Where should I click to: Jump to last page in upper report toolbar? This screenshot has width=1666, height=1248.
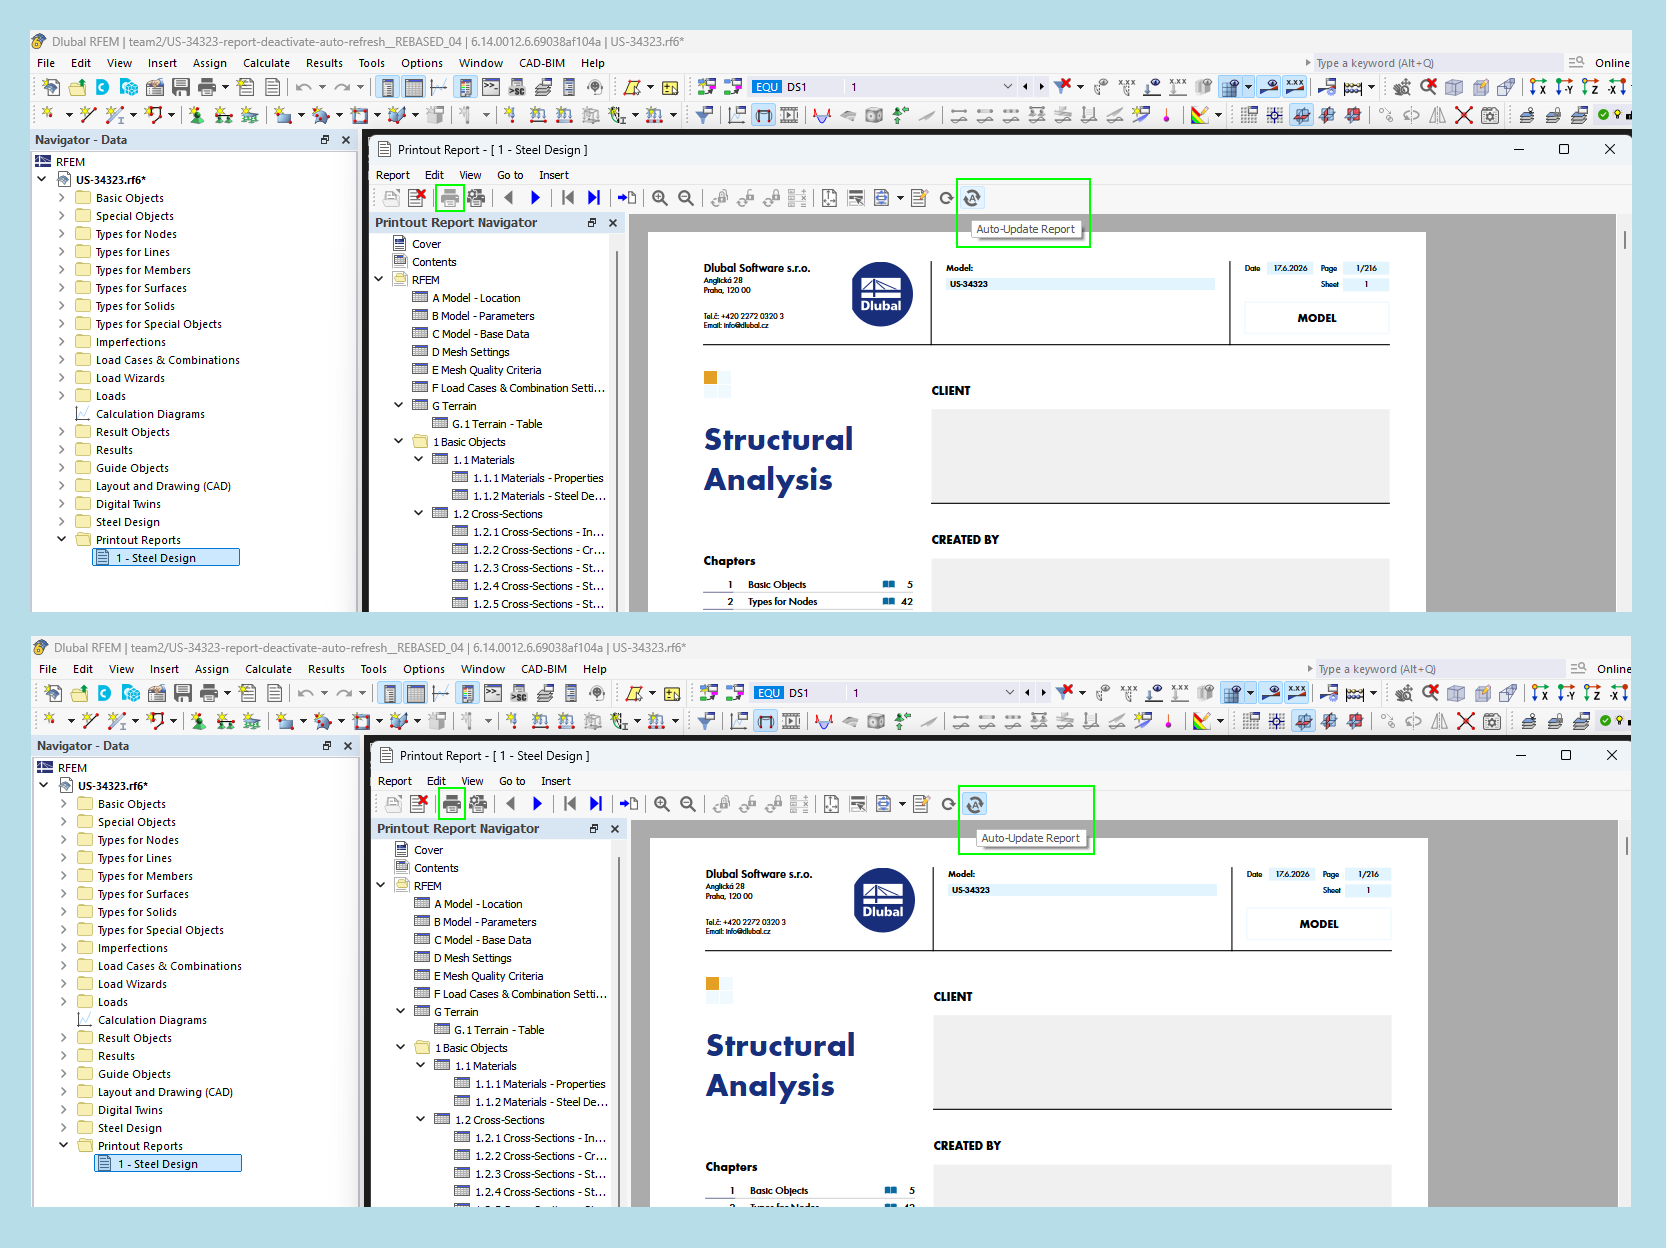click(x=594, y=198)
